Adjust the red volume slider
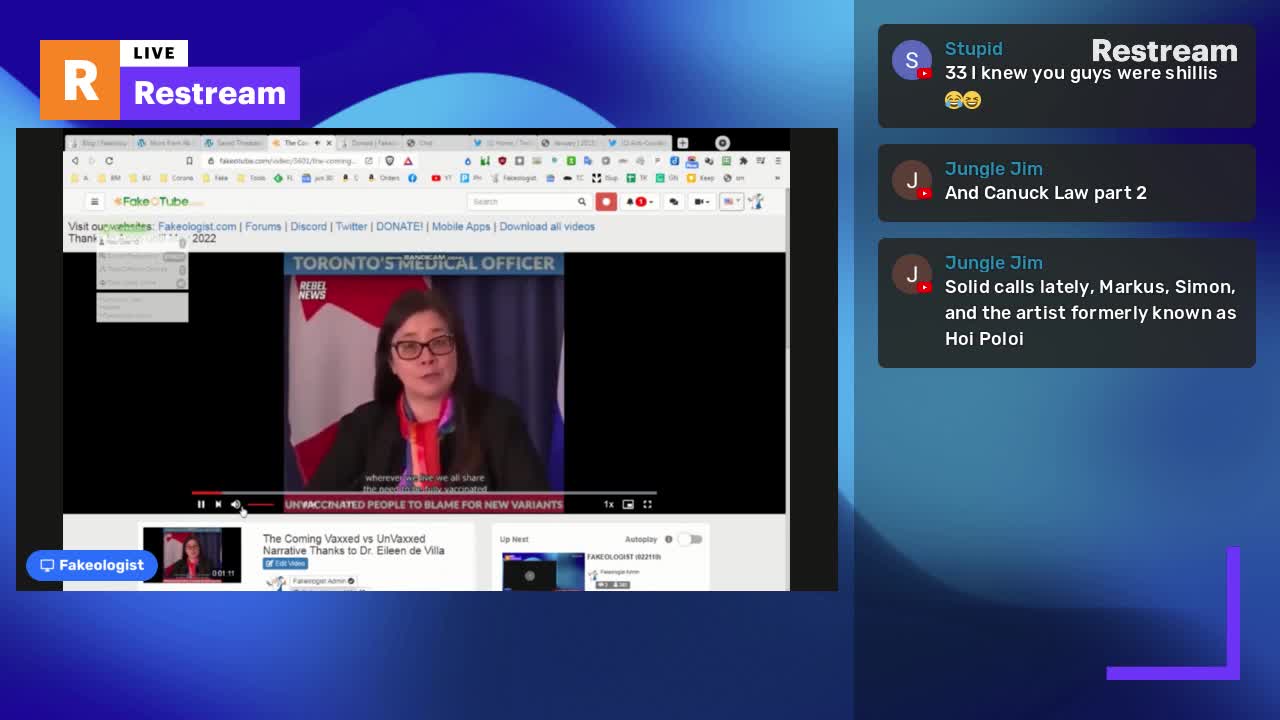 pyautogui.click(x=260, y=504)
